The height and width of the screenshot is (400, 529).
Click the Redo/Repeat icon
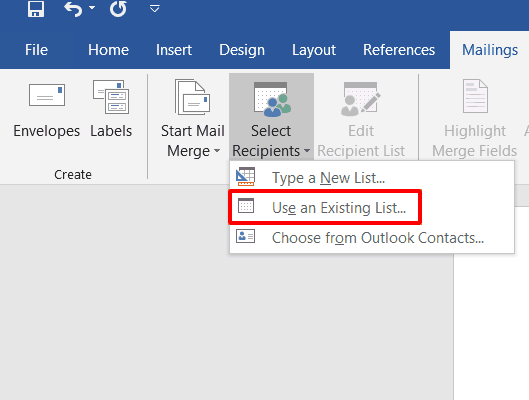(x=118, y=9)
